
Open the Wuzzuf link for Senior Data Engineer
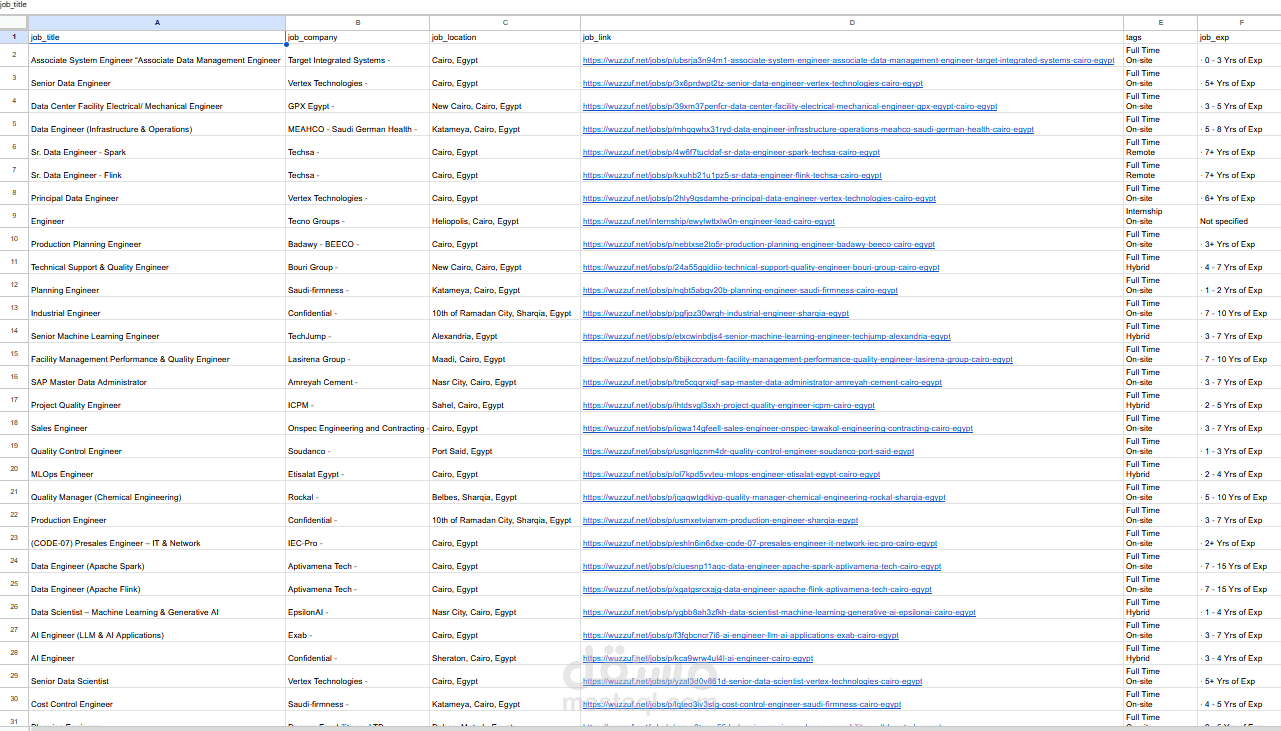pyautogui.click(x=753, y=84)
